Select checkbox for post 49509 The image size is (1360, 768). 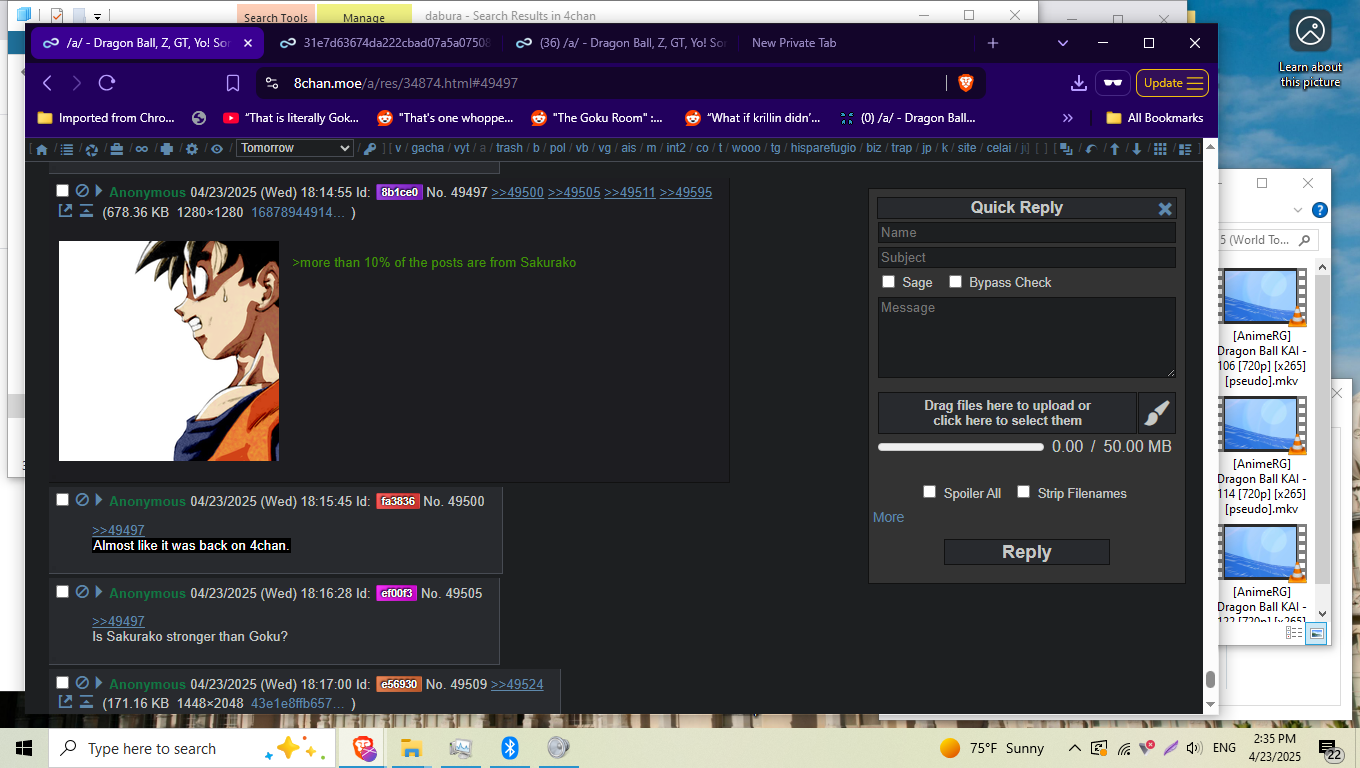click(62, 683)
